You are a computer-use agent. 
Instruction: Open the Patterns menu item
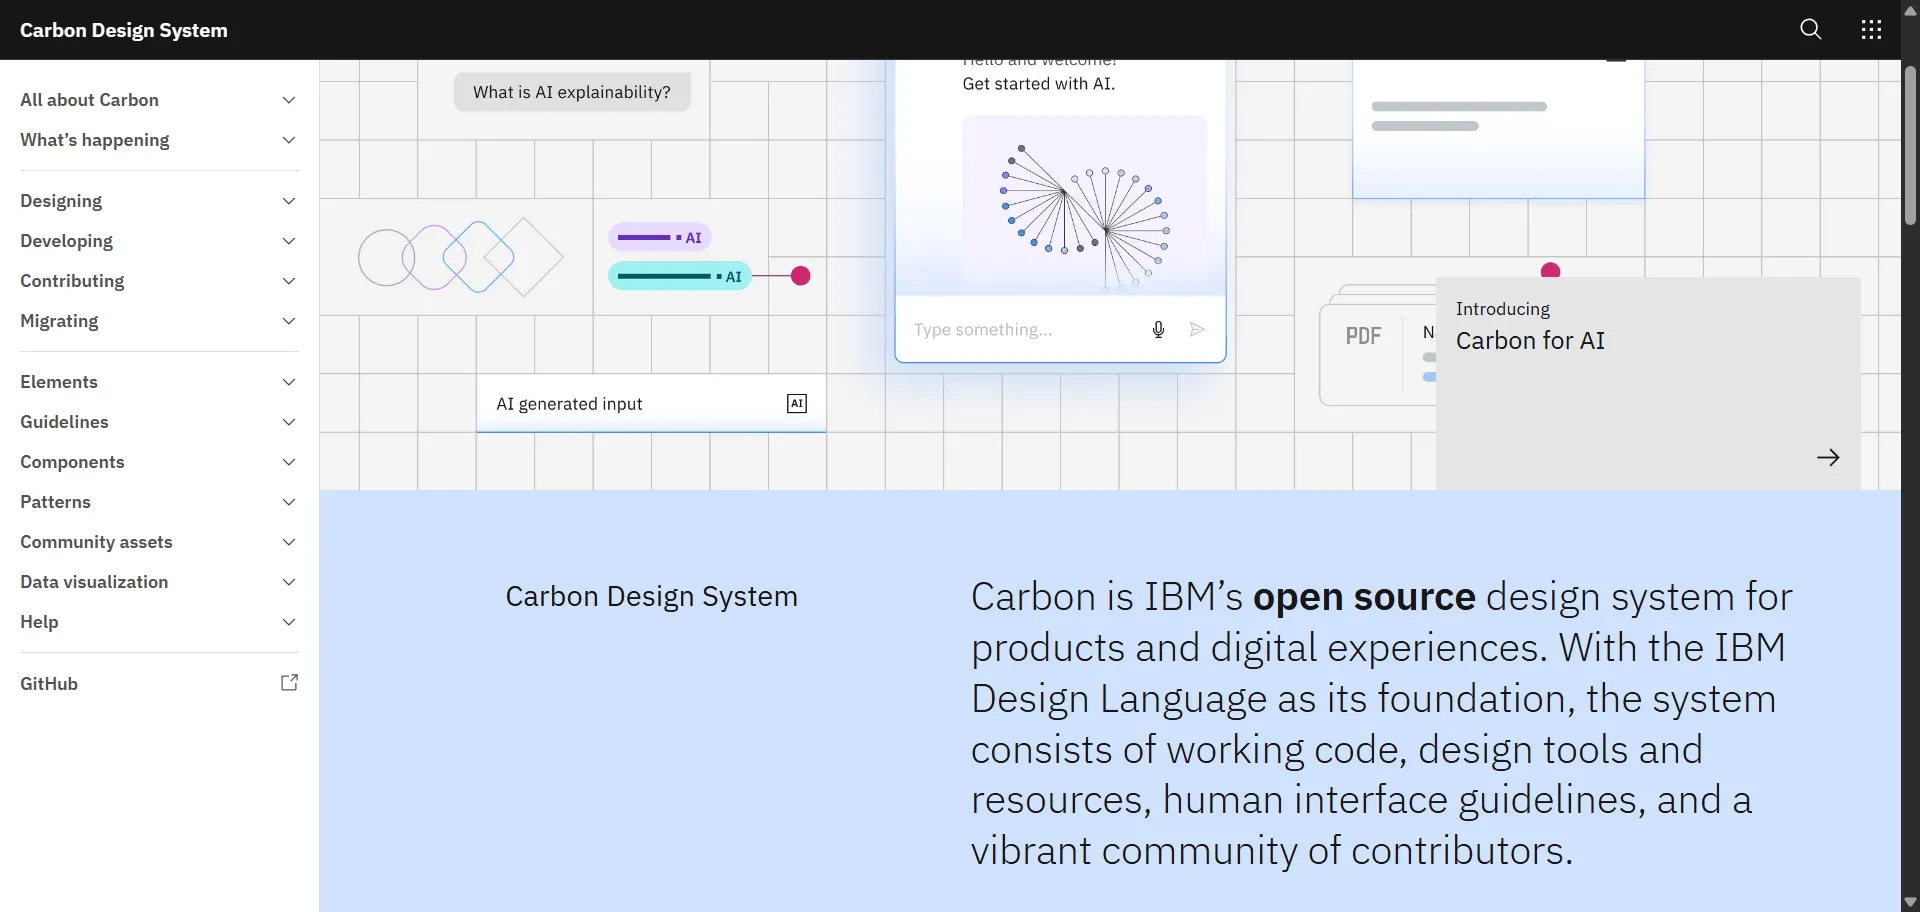pos(159,502)
